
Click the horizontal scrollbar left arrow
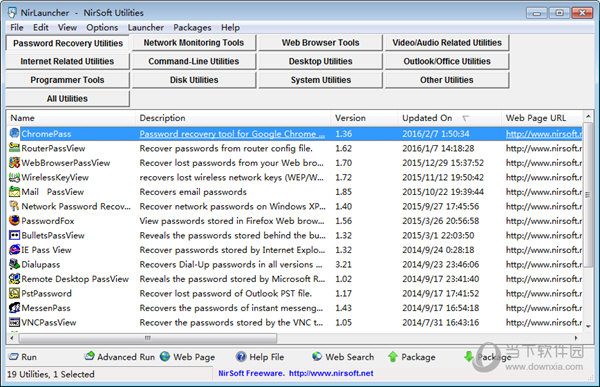[12, 338]
